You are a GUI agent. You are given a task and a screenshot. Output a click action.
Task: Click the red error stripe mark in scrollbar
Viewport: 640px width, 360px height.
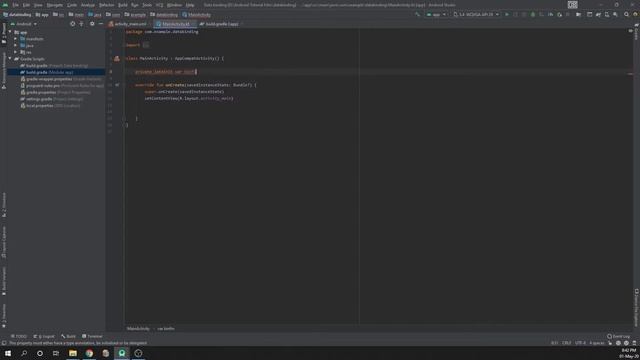click(x=630, y=74)
